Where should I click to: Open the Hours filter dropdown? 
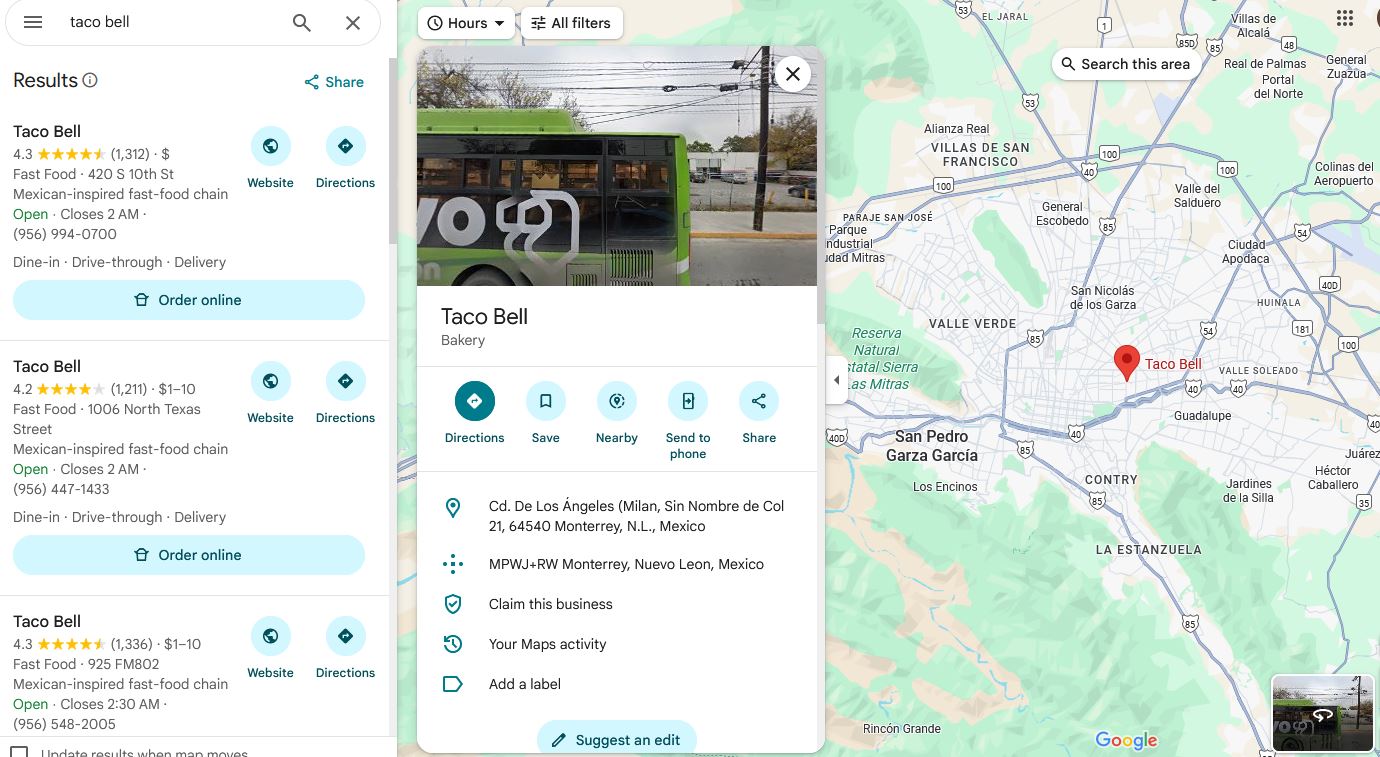[x=467, y=23]
